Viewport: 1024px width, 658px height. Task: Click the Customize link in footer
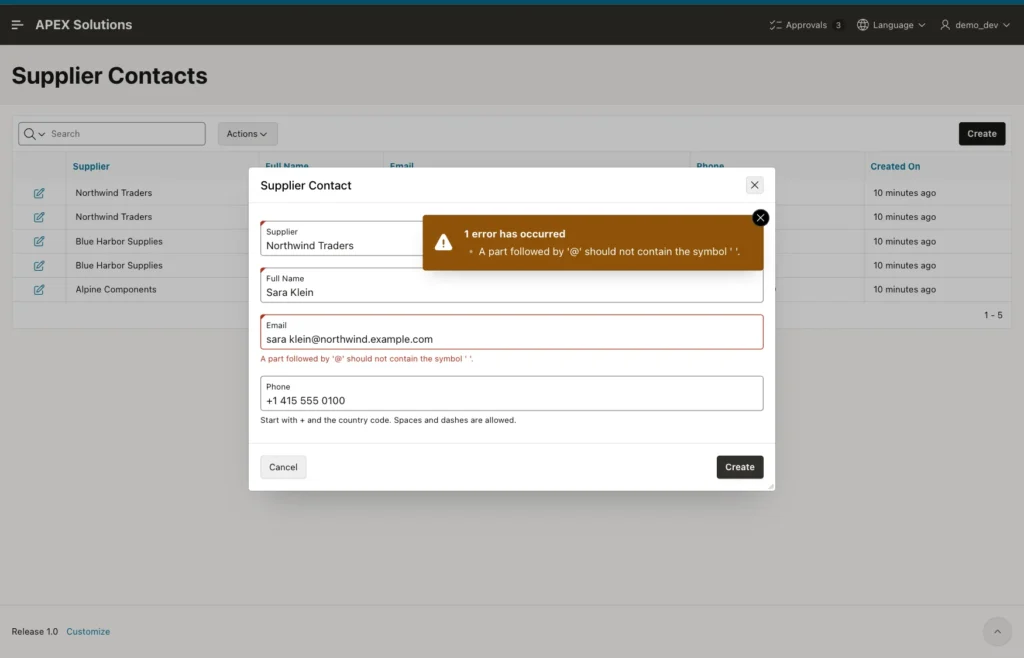(x=88, y=632)
